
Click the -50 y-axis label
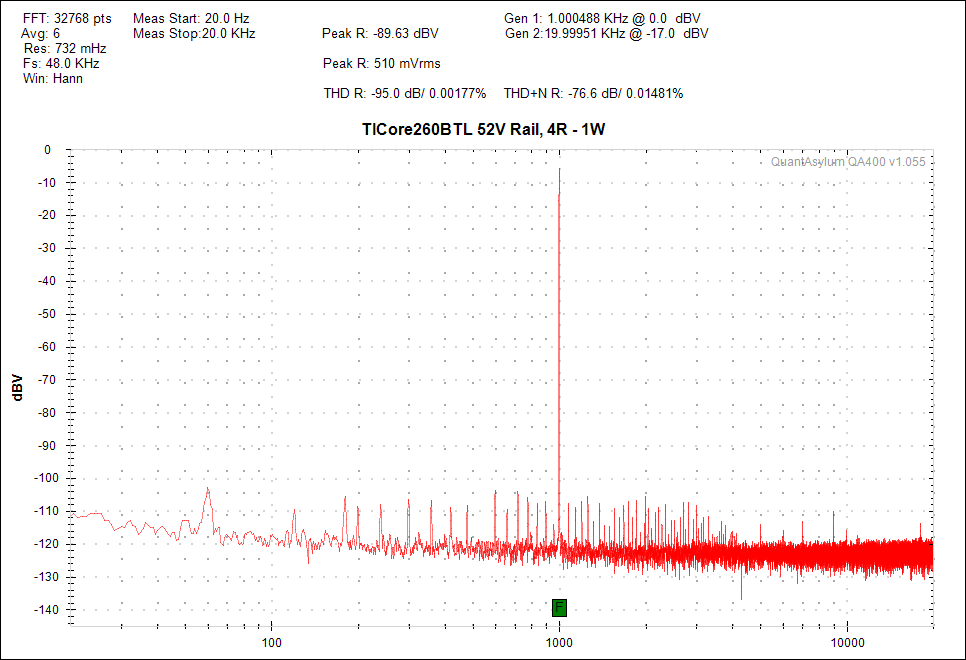[x=48, y=314]
